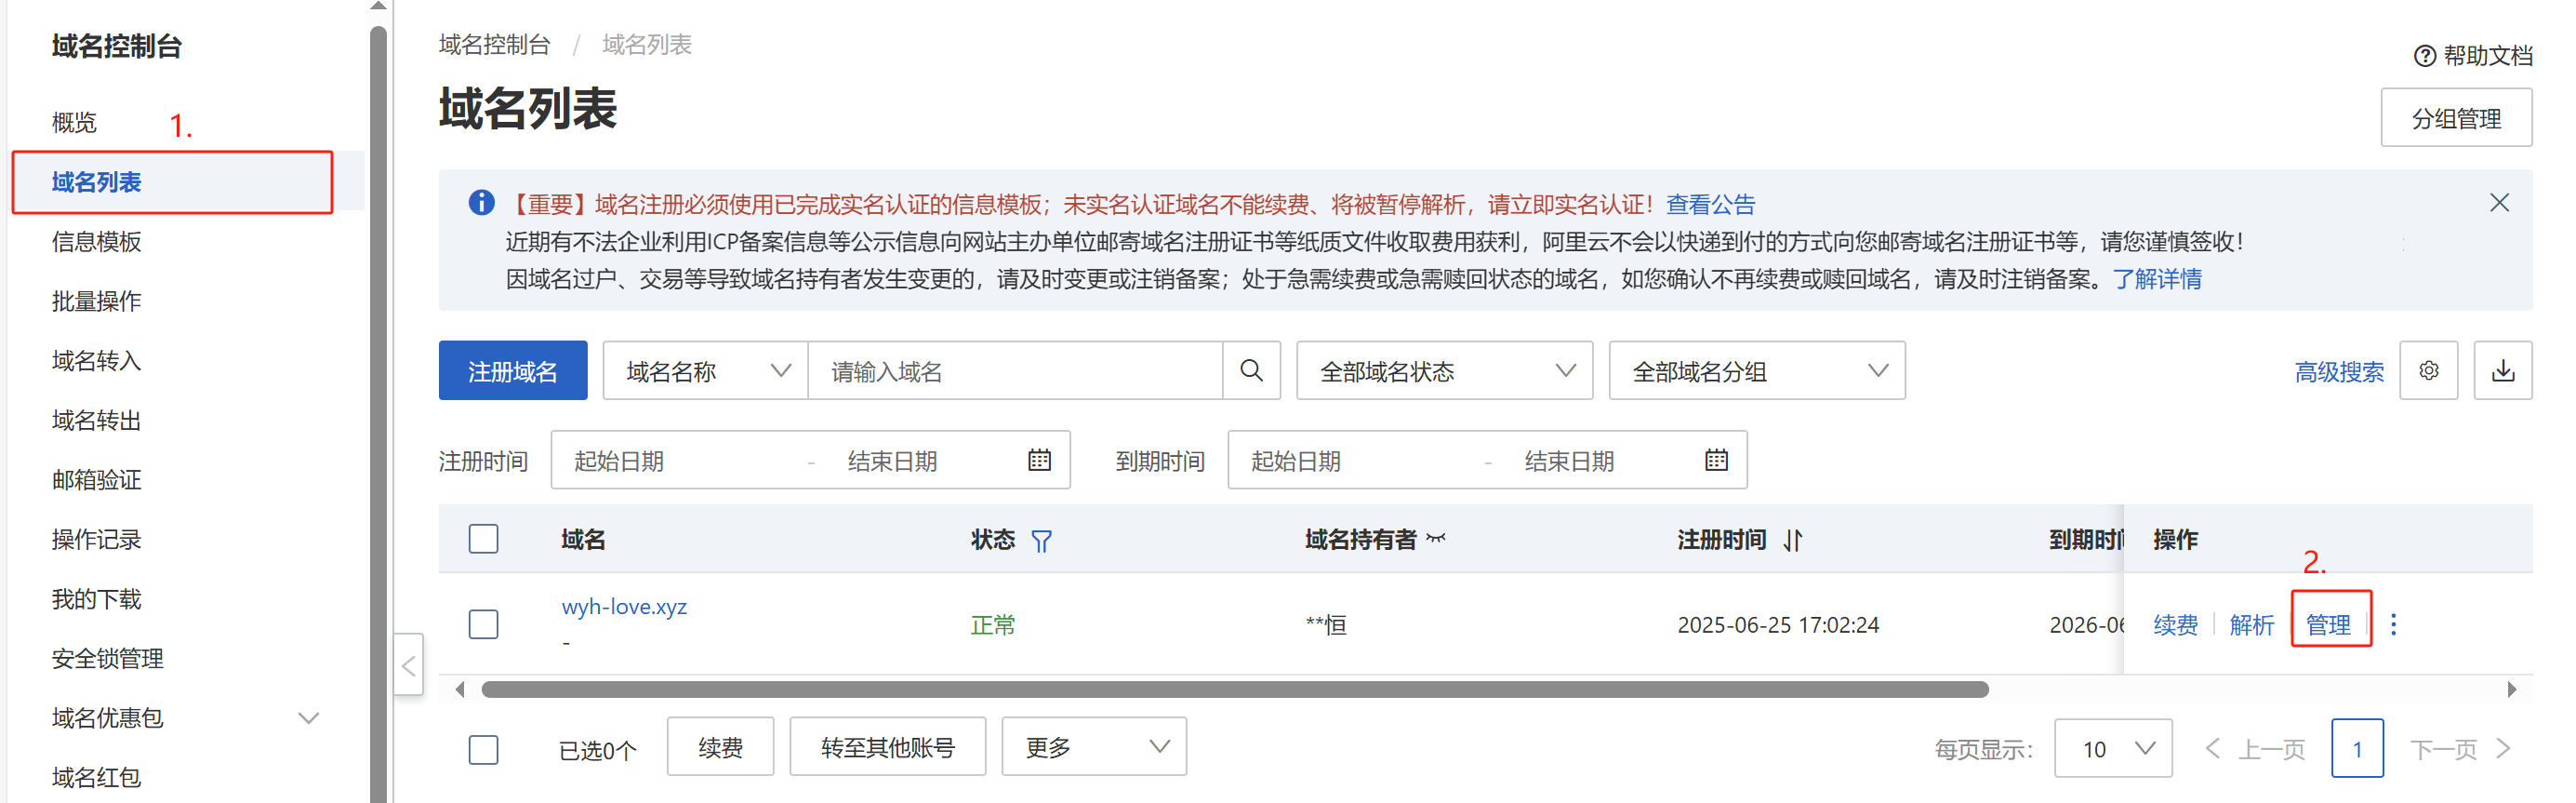
Task: Open the 全部域名状态 dropdown
Action: (1443, 371)
